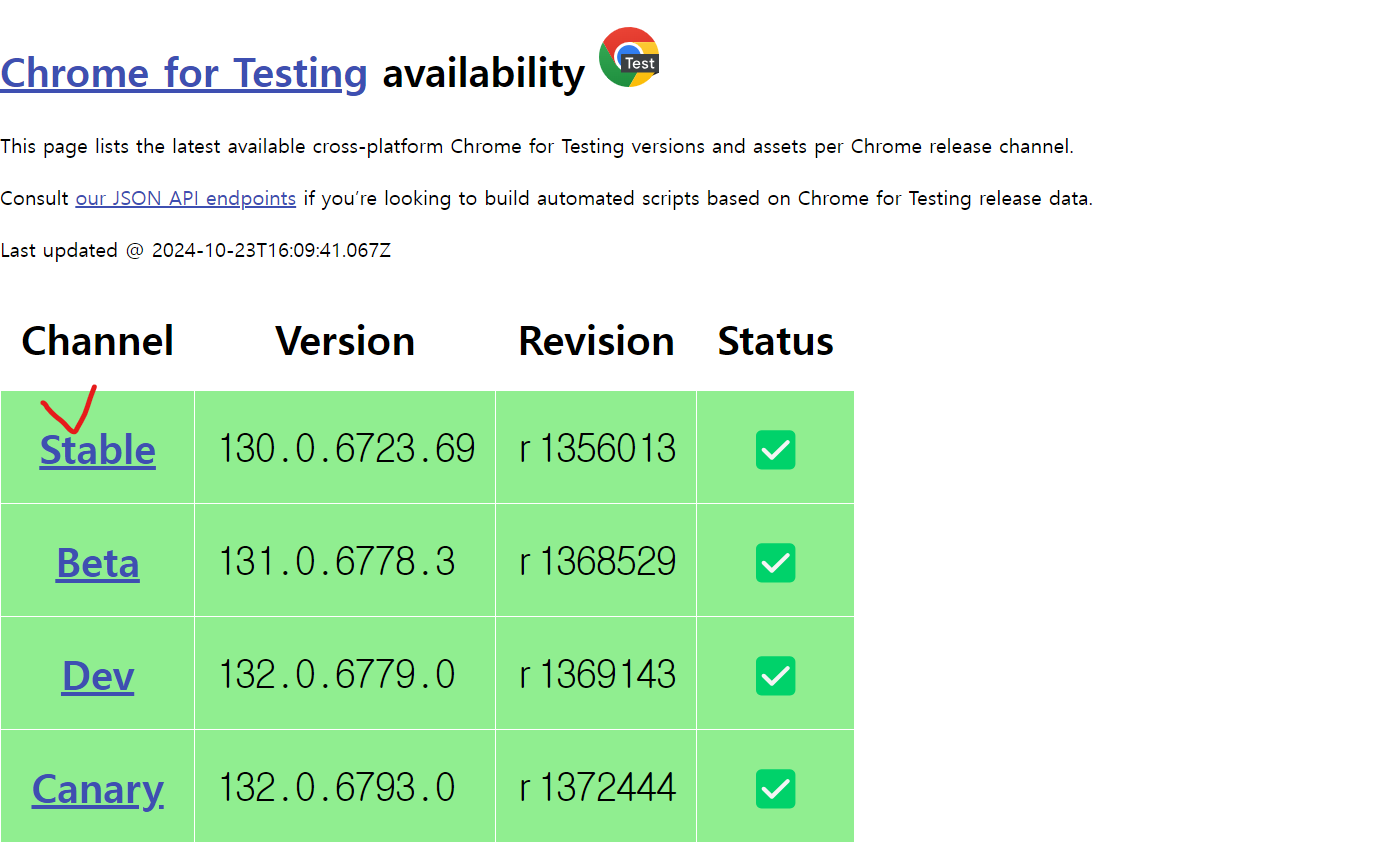The height and width of the screenshot is (845, 1387).
Task: Click the Status column header
Action: [776, 341]
